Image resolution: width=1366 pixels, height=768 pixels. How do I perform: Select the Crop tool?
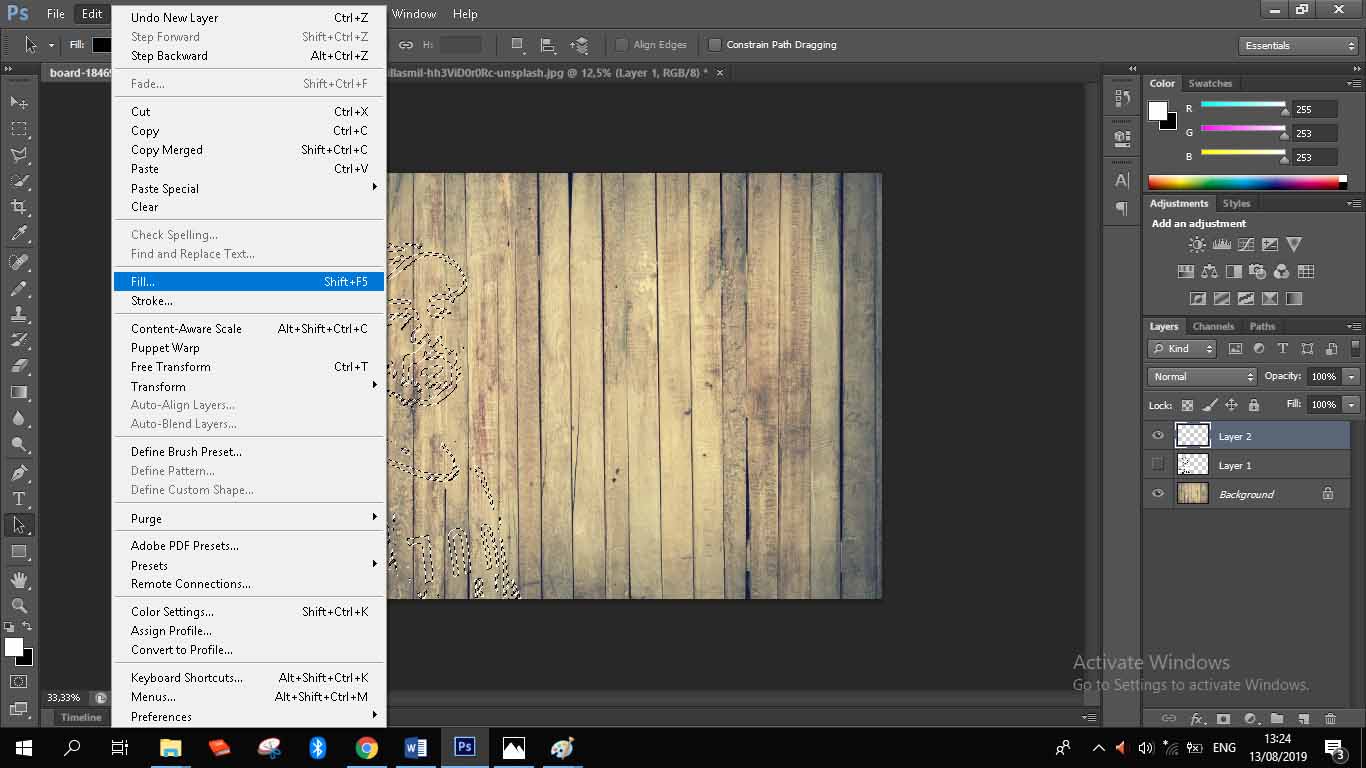point(19,207)
